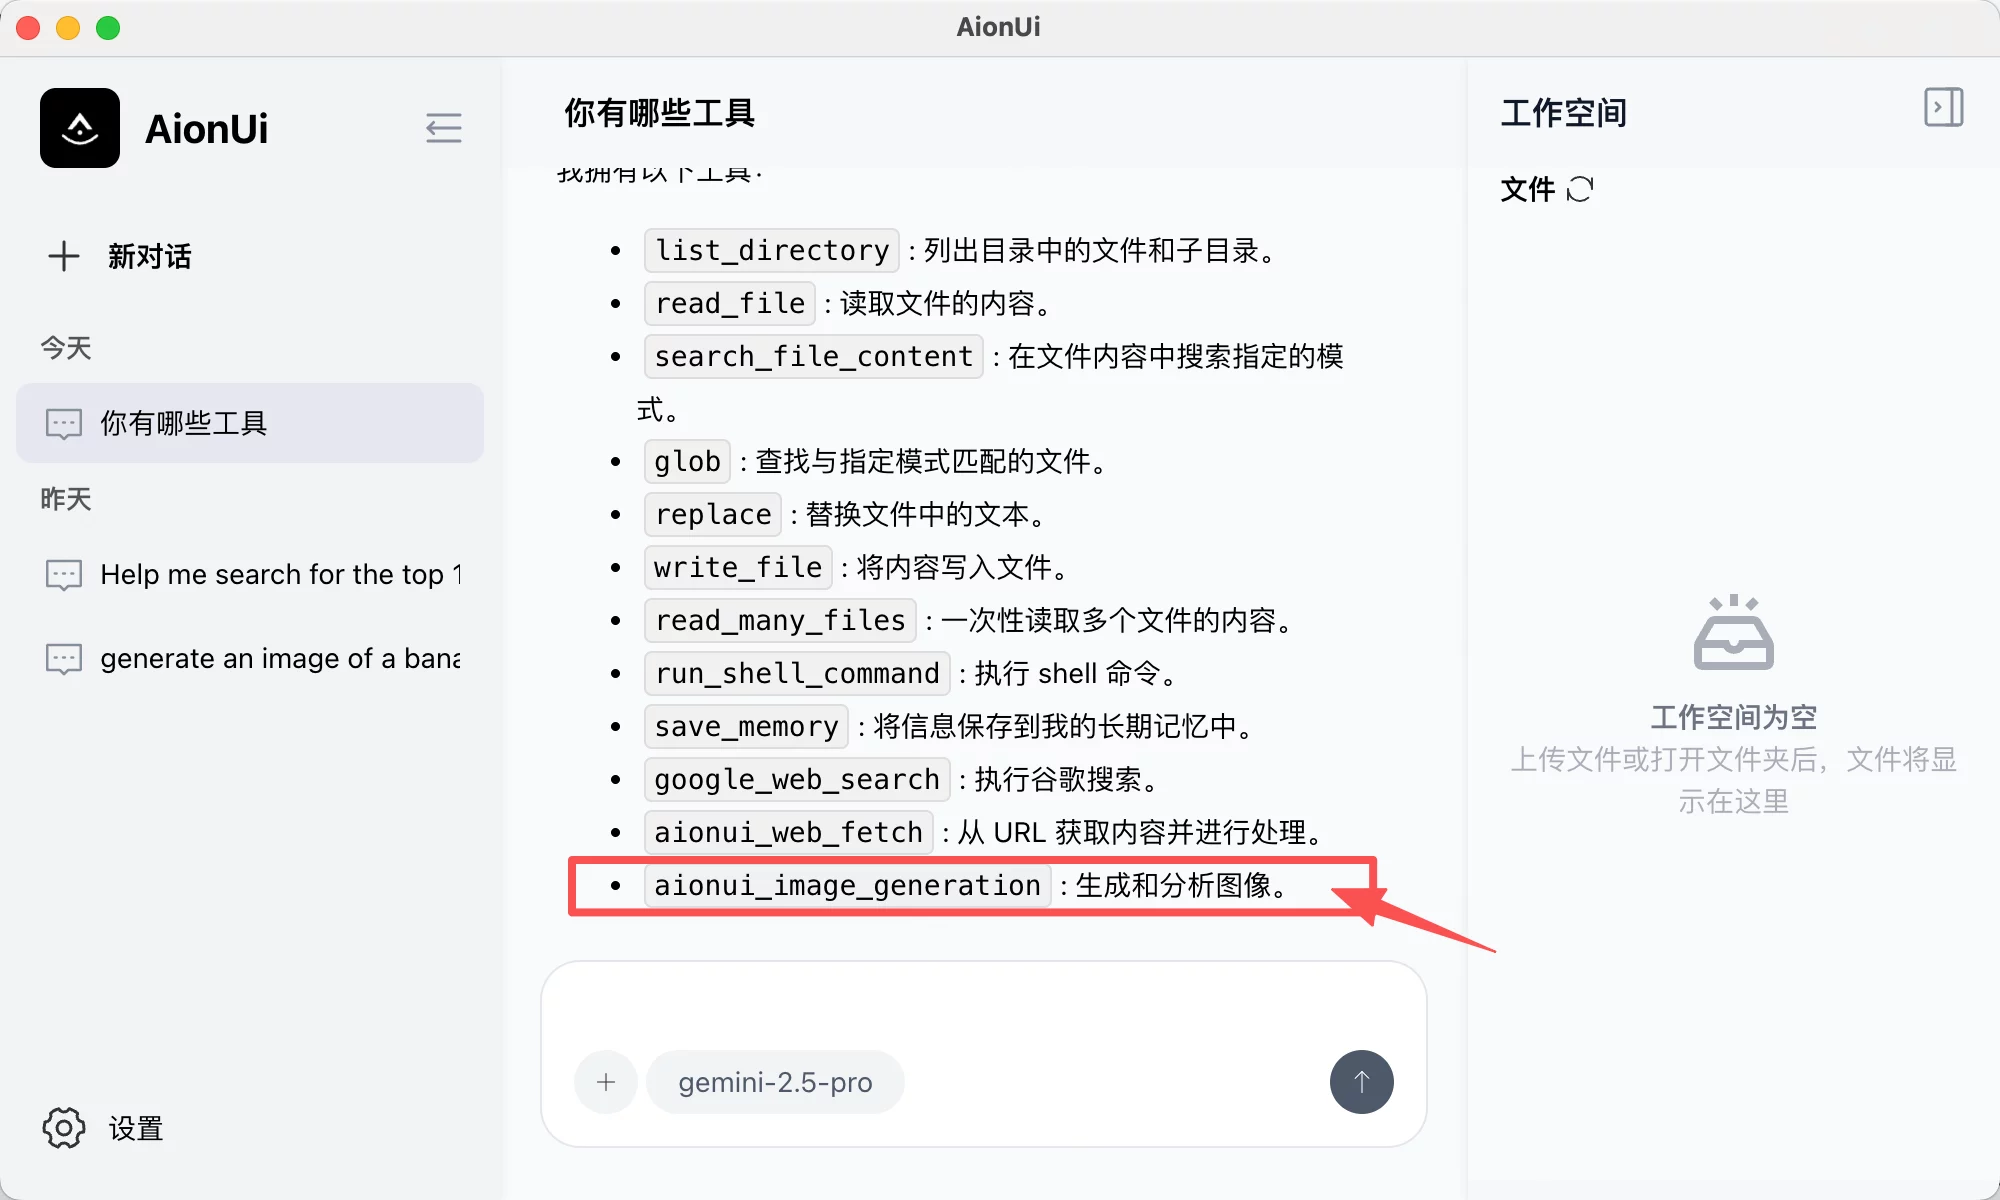This screenshot has width=2000, height=1200.
Task: Click the list_directory tool name
Action: (772, 250)
